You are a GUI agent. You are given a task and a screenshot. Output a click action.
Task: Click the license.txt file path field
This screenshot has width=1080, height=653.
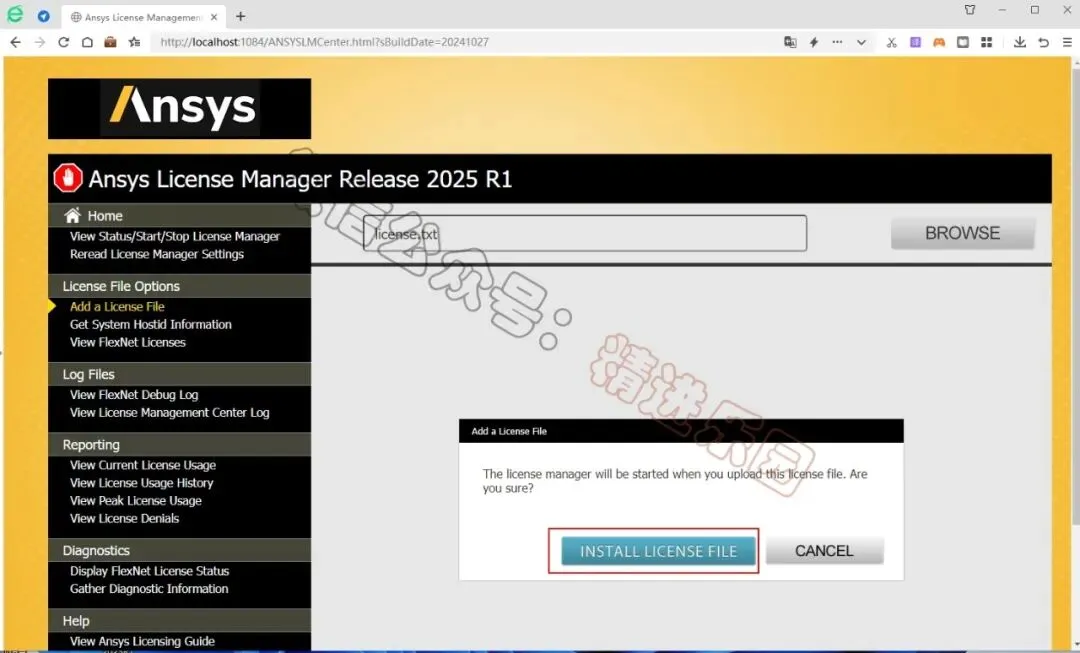click(585, 234)
